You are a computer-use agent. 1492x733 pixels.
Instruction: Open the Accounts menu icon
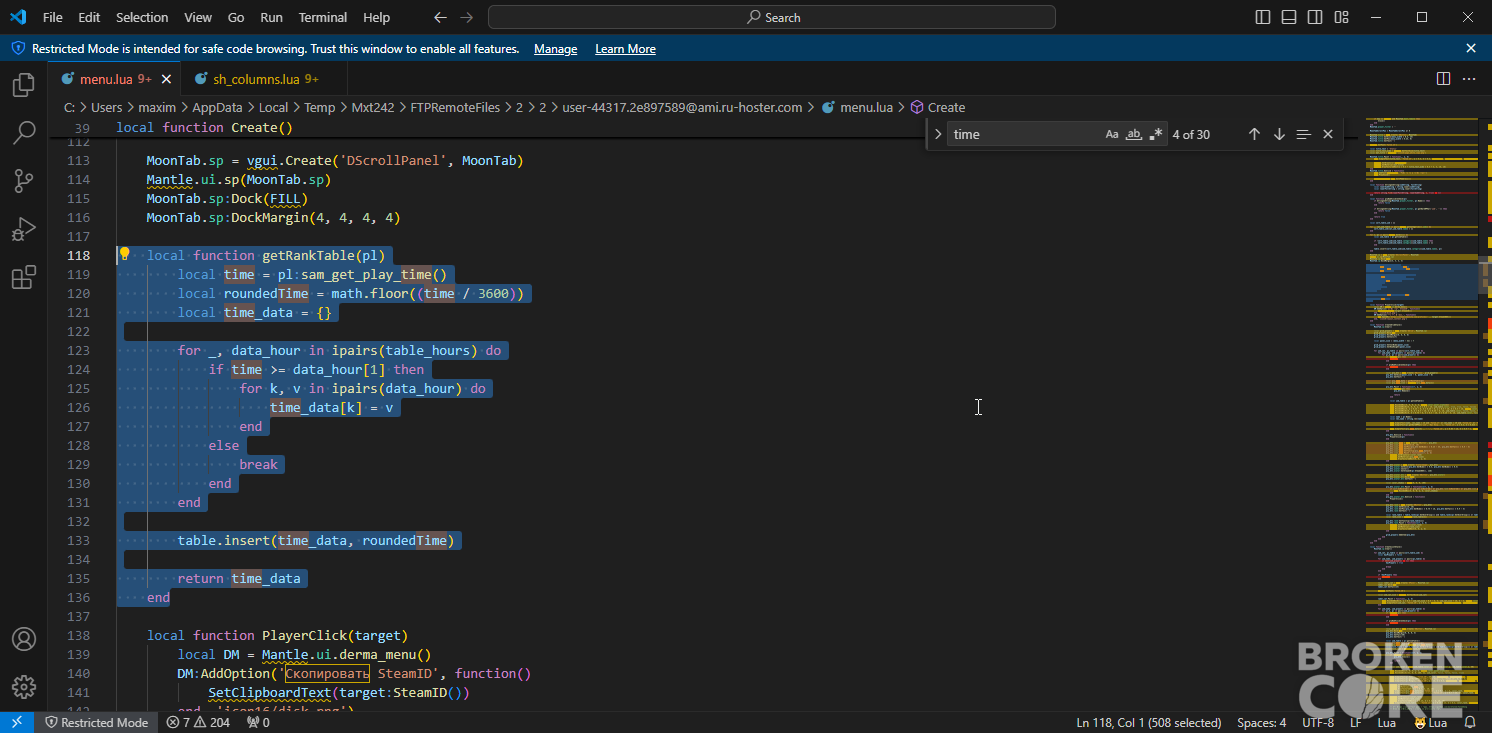coord(24,639)
